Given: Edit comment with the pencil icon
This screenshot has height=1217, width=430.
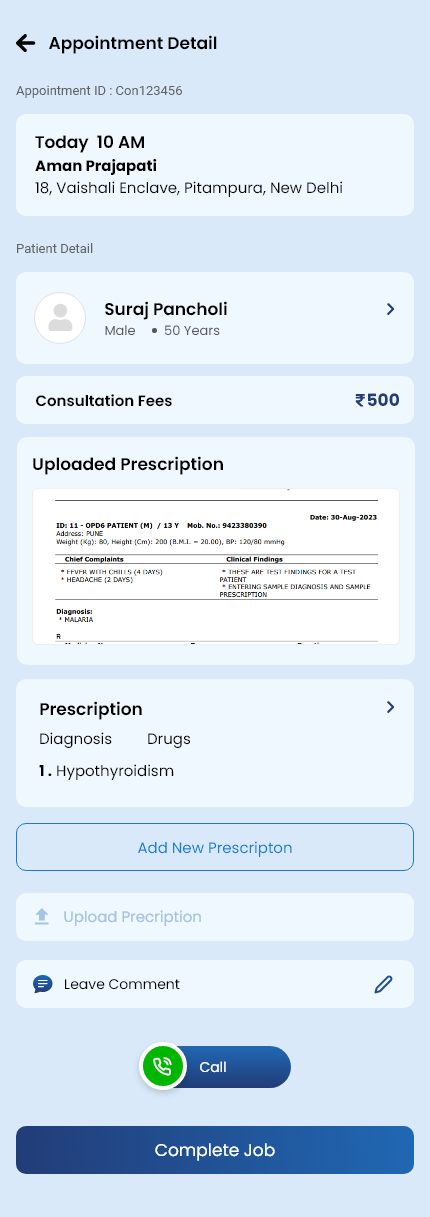Looking at the screenshot, I should point(383,984).
